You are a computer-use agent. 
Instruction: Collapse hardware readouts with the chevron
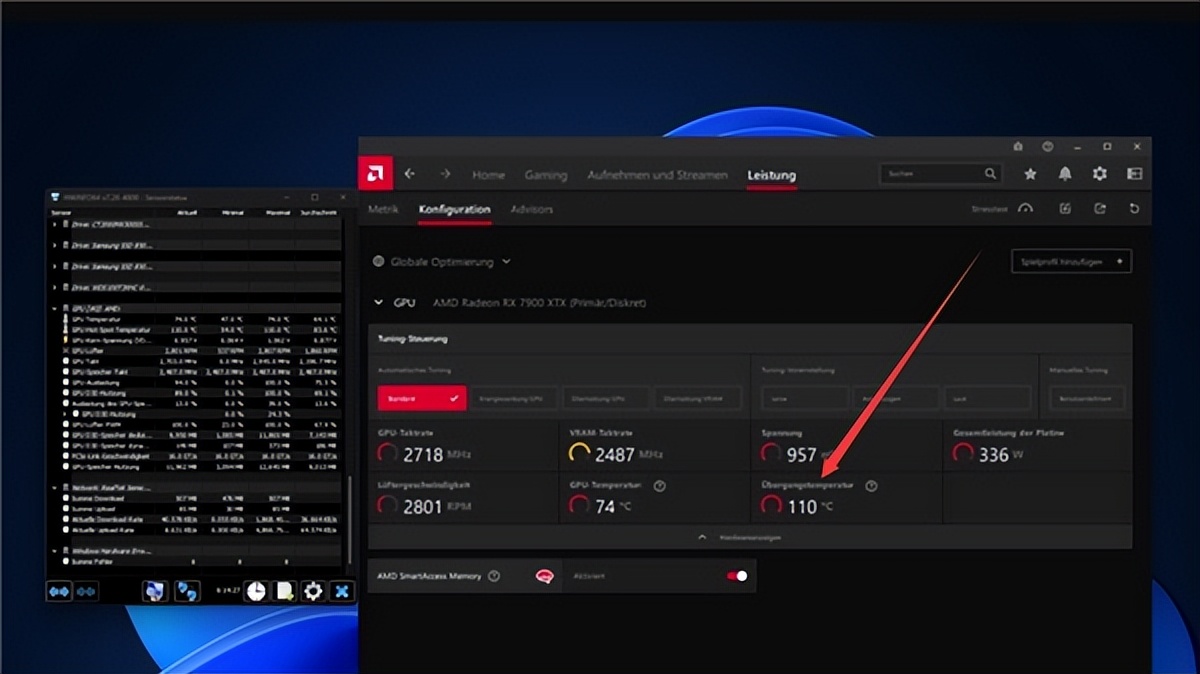[x=702, y=537]
